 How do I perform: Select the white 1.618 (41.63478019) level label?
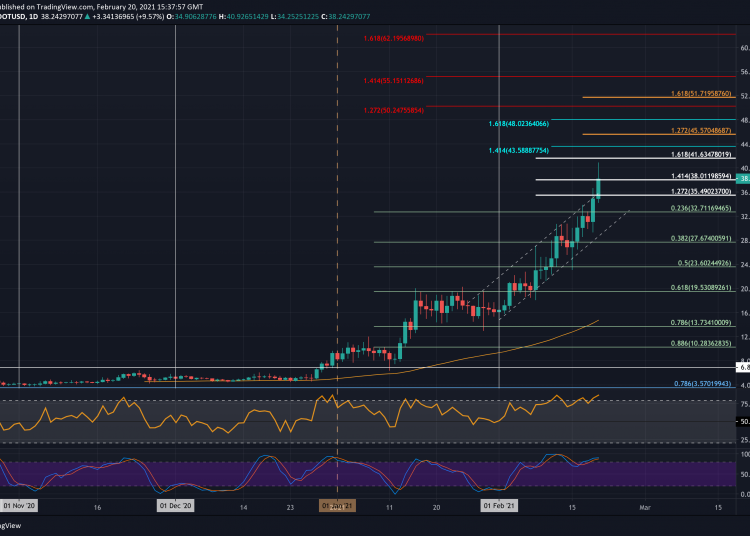[702, 155]
